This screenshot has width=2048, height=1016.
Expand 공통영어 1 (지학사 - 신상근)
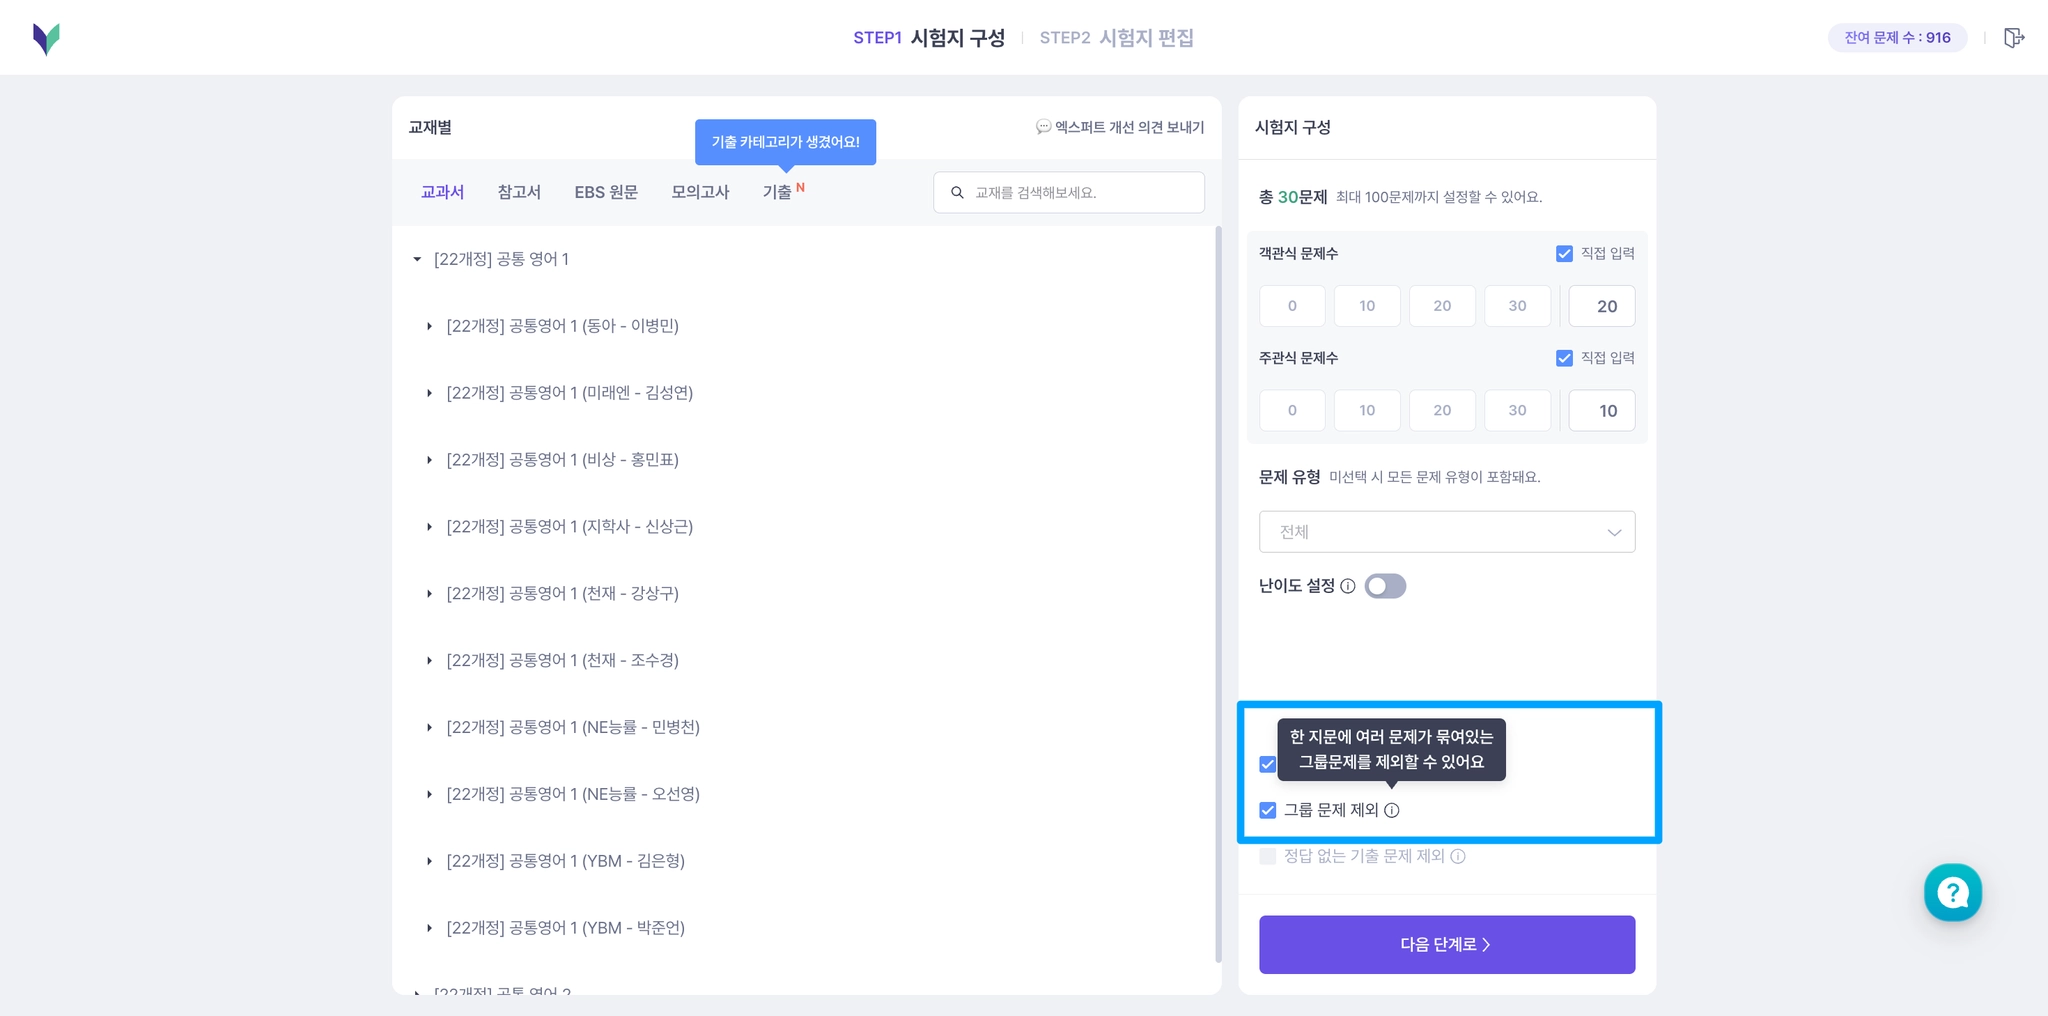(429, 527)
